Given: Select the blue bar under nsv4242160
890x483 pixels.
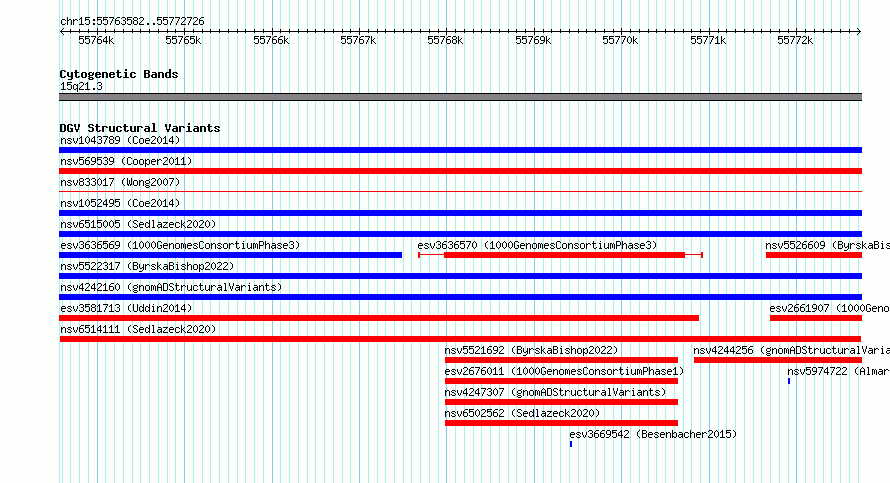Looking at the screenshot, I should (x=460, y=297).
